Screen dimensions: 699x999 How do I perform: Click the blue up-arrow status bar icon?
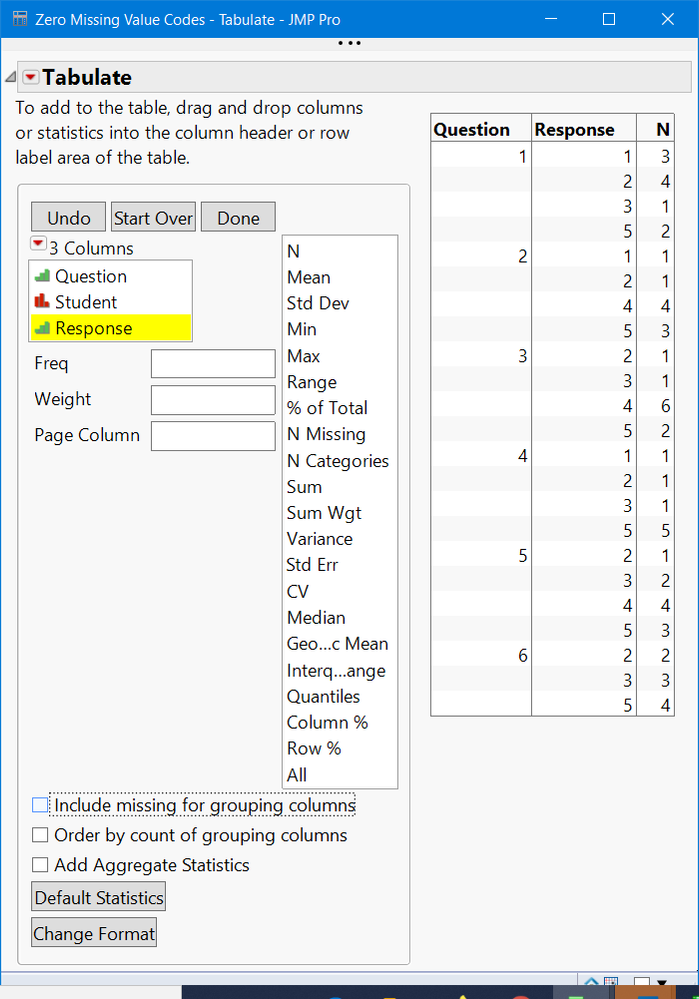(x=592, y=984)
